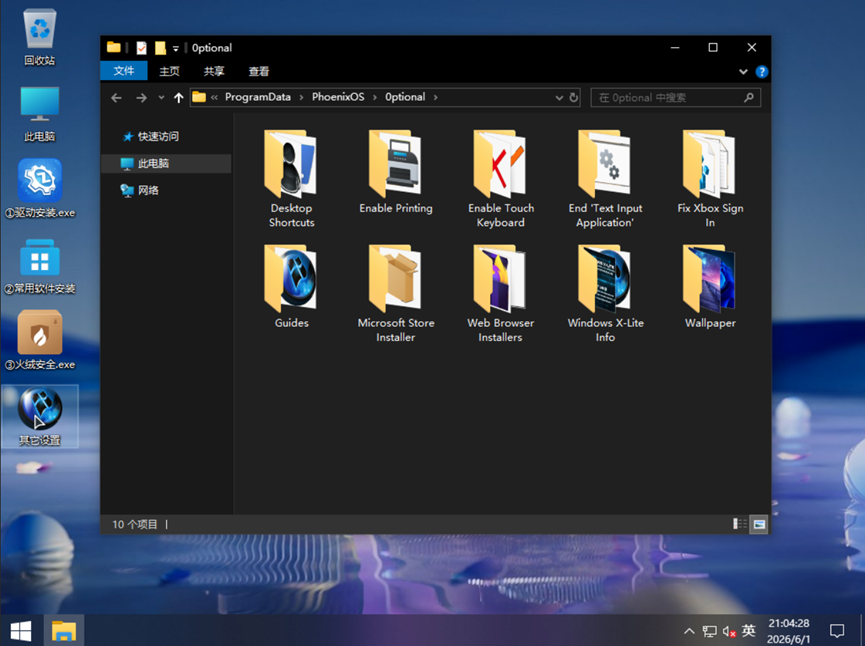Open the Windows Start menu
865x646 pixels.
click(20, 631)
